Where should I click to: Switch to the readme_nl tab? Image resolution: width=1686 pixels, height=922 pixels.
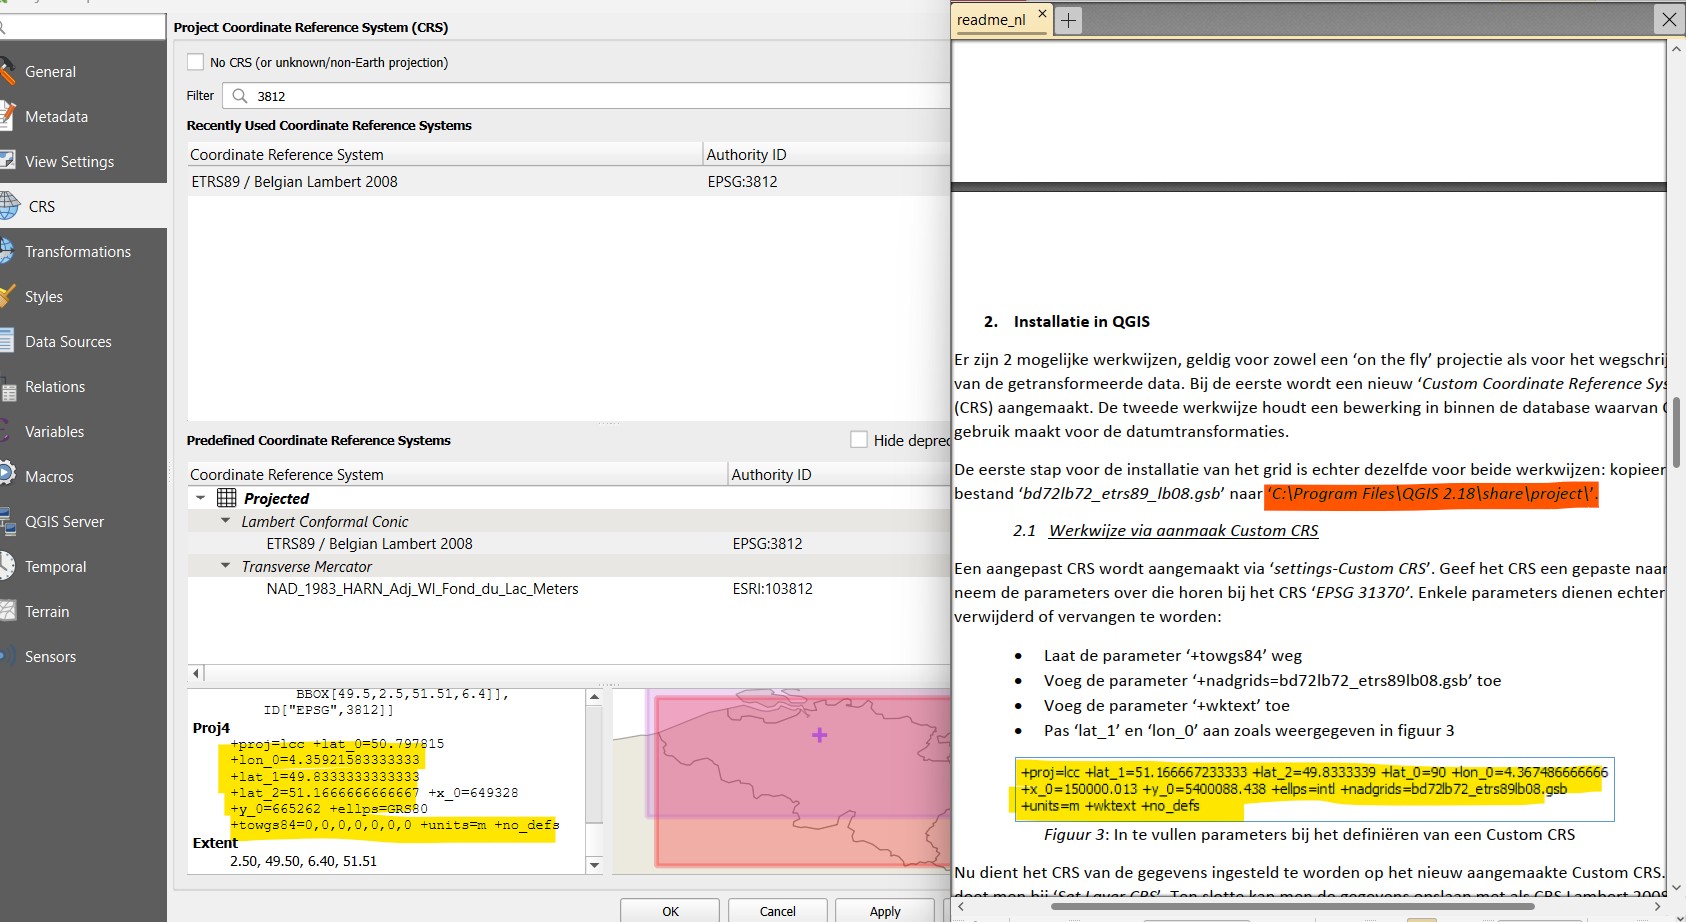(x=991, y=20)
